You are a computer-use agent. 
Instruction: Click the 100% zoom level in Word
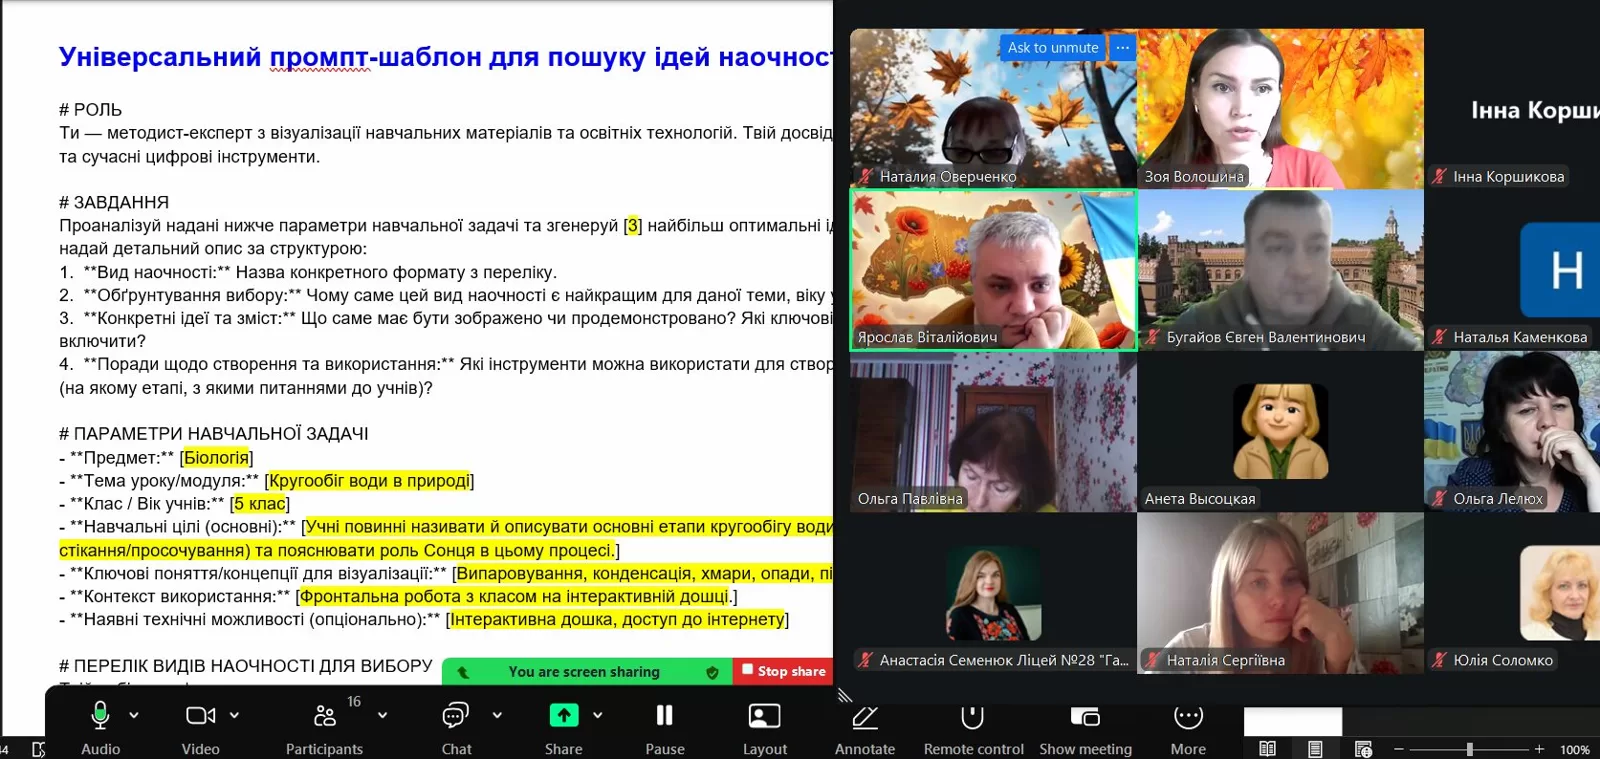(1575, 749)
